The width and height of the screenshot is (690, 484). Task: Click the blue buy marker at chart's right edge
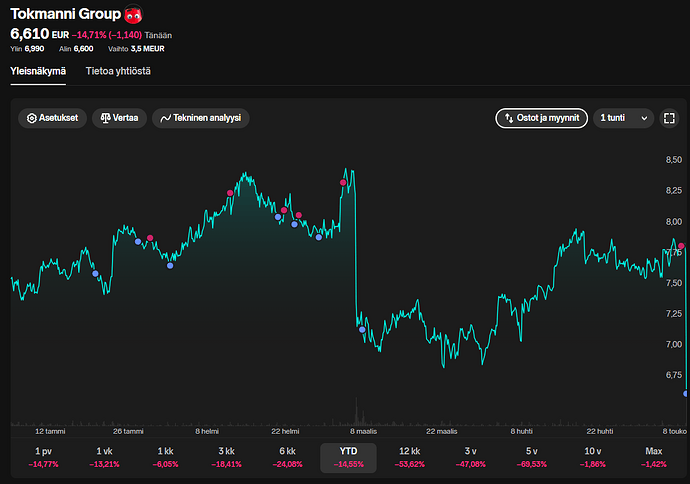tap(686, 394)
